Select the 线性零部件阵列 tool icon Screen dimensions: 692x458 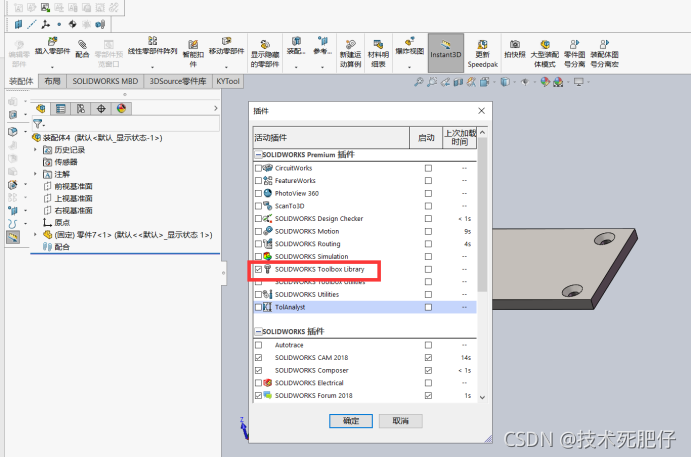pyautogui.click(x=153, y=41)
